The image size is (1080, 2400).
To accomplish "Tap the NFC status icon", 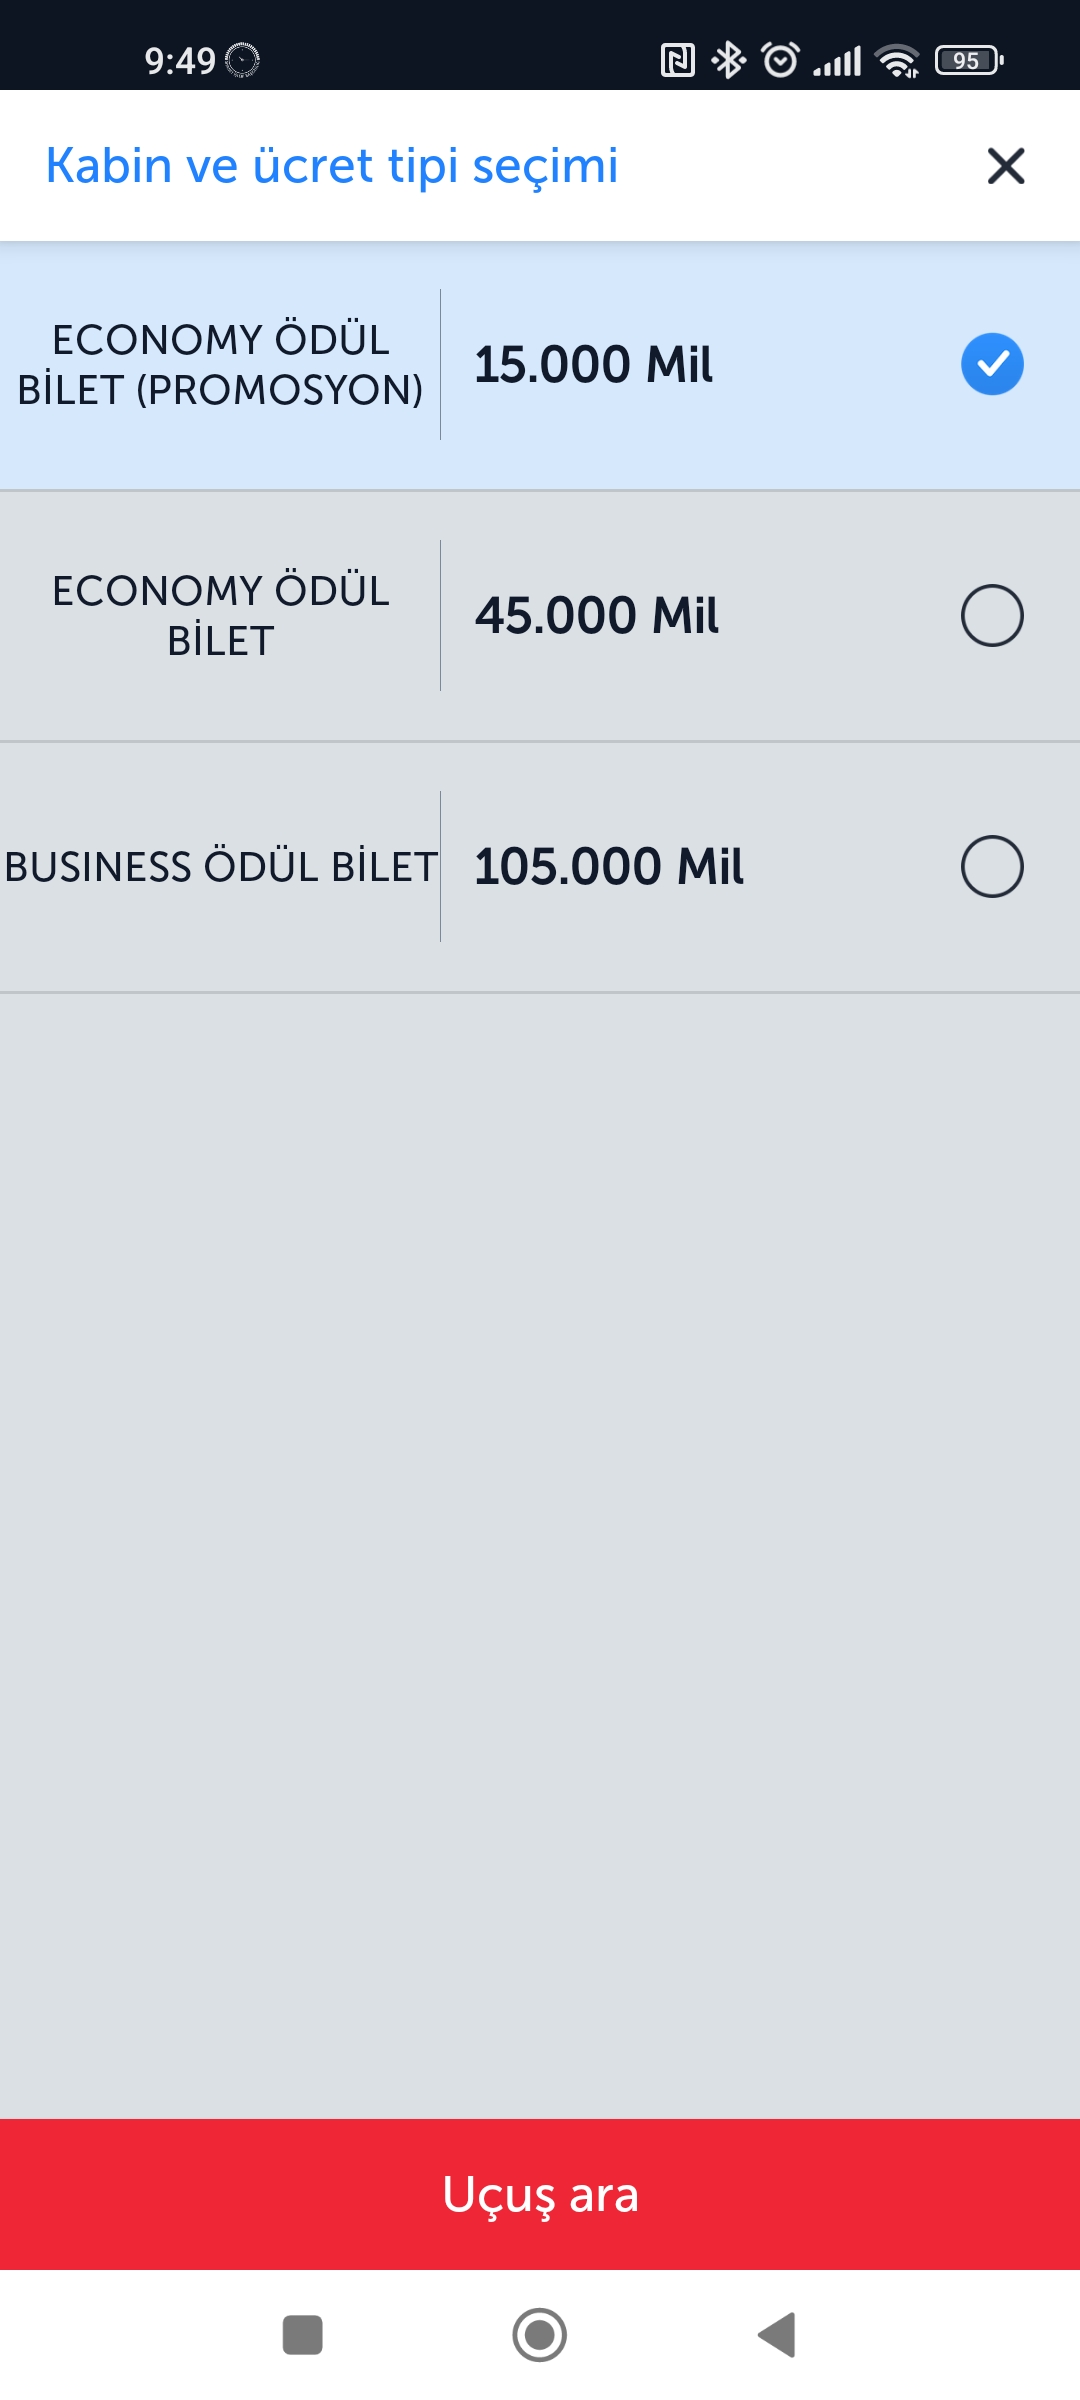I will [x=678, y=60].
